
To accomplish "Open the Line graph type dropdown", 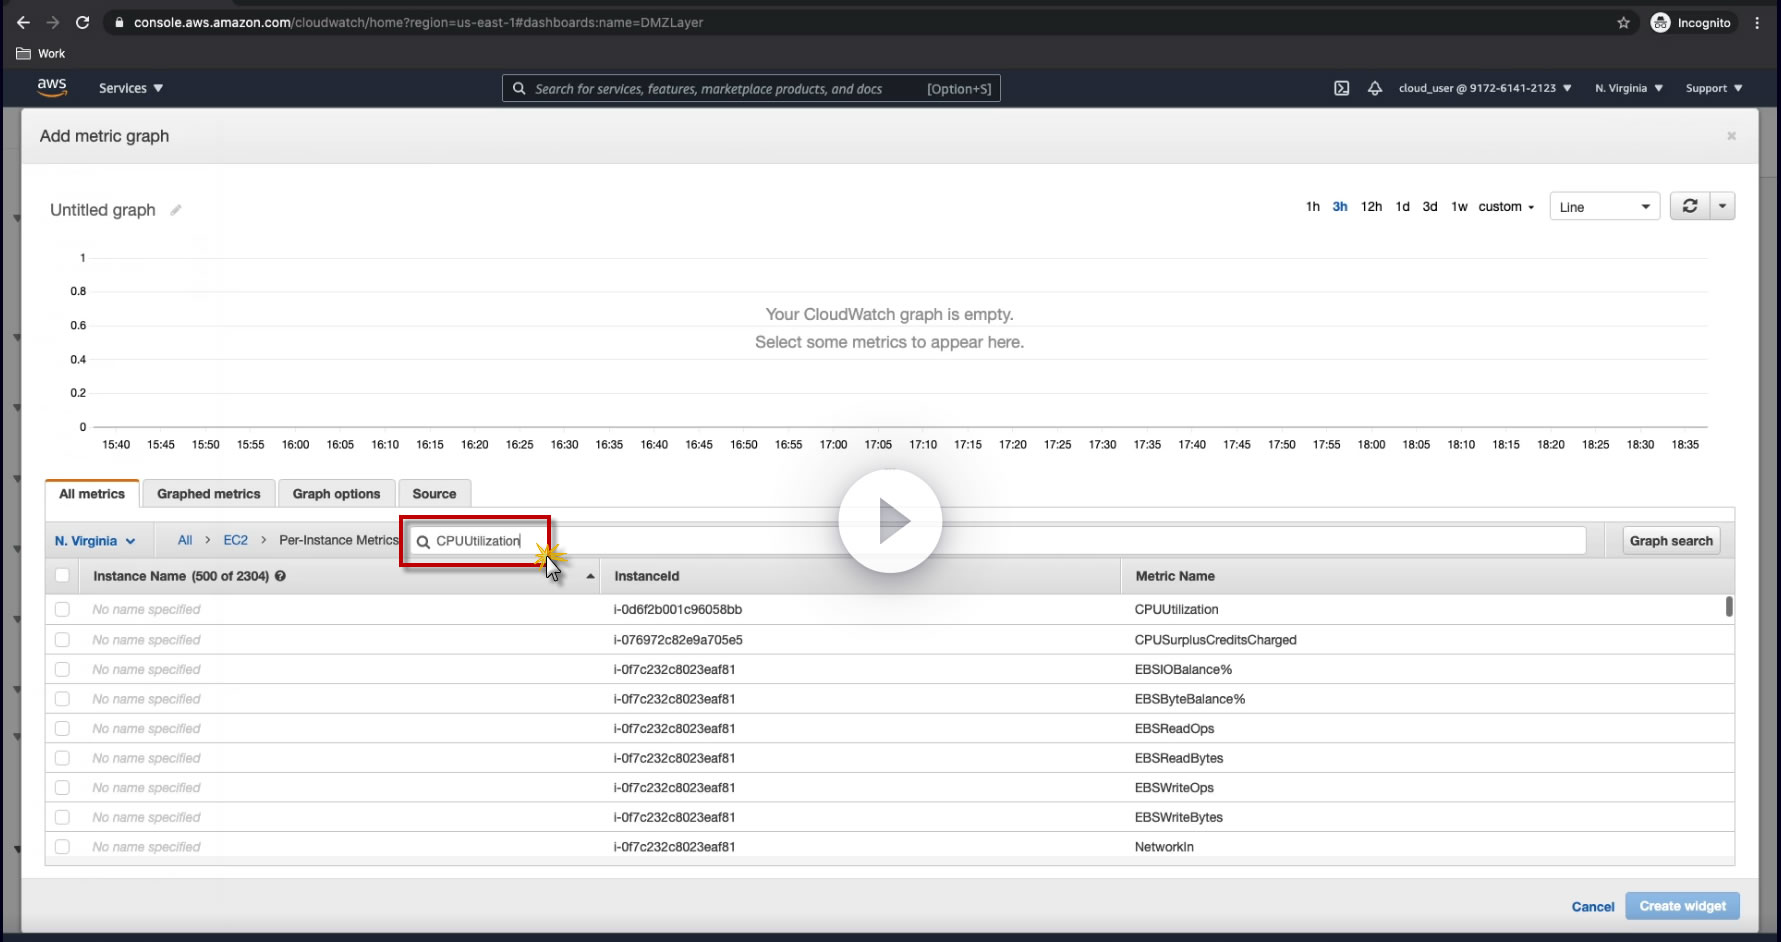I will click(x=1604, y=207).
